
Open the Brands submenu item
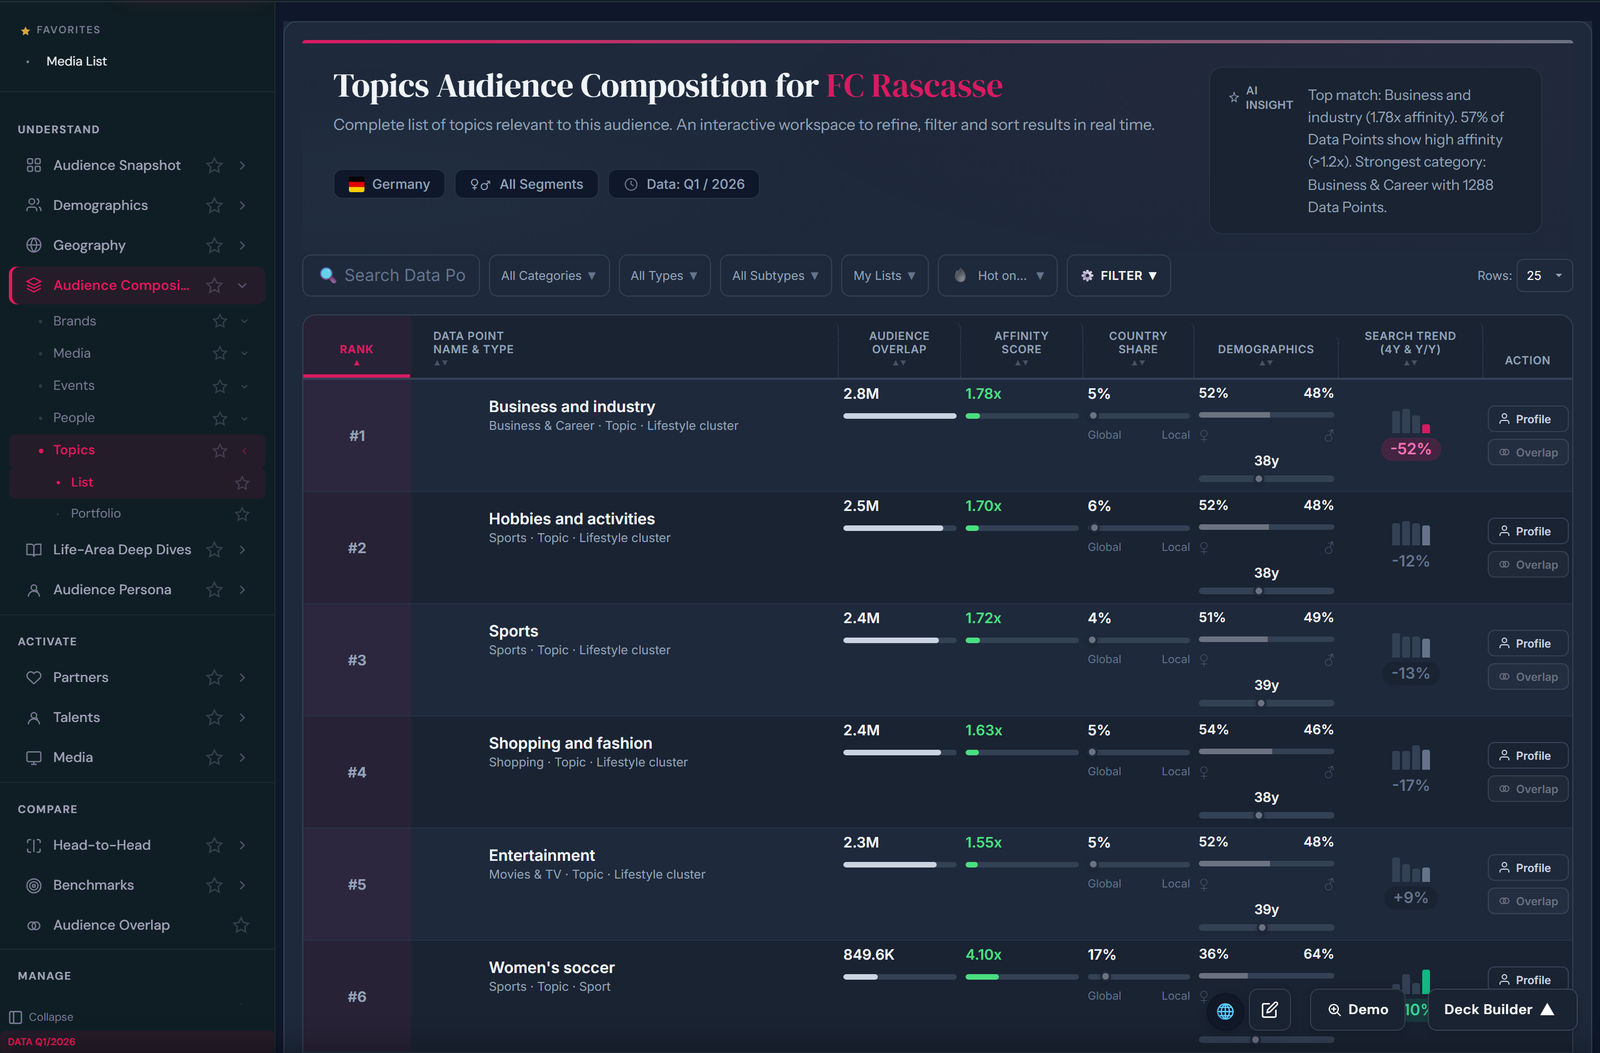click(75, 321)
